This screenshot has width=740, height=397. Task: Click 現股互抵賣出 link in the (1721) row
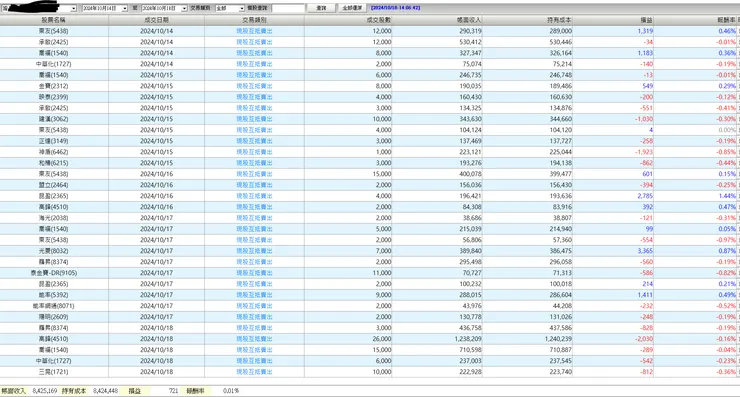pyautogui.click(x=254, y=372)
